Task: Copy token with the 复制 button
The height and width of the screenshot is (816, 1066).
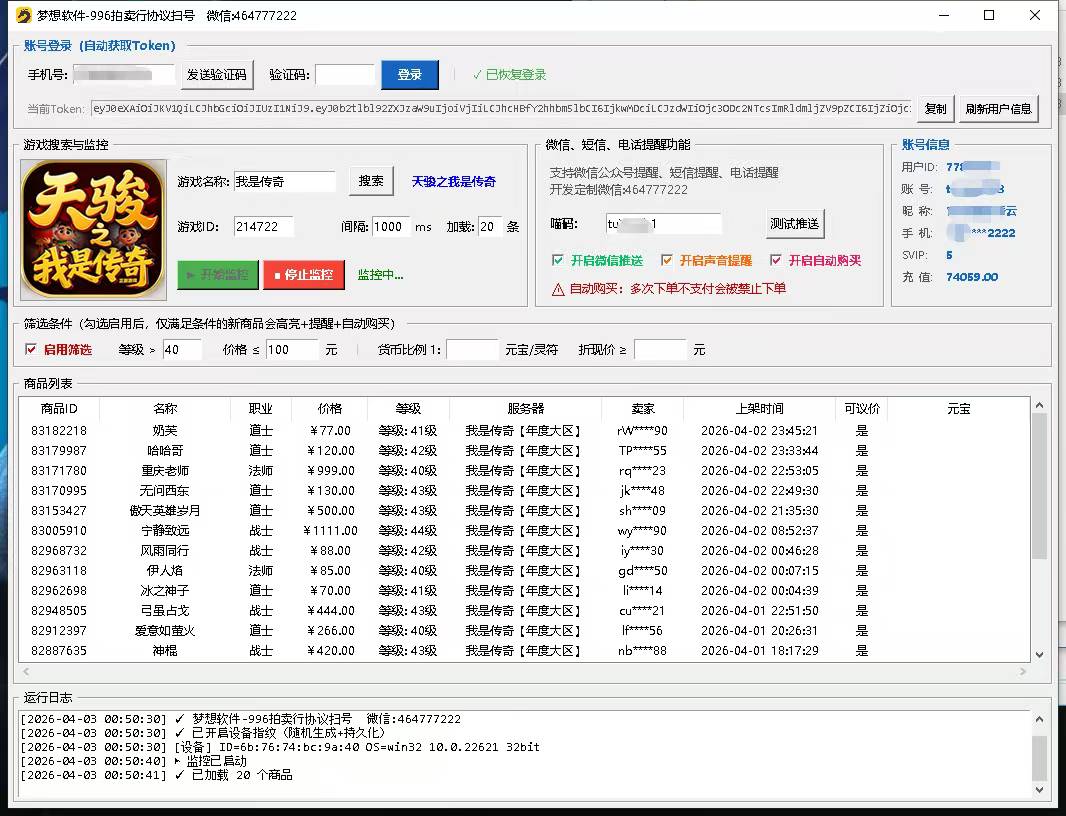Action: 935,108
